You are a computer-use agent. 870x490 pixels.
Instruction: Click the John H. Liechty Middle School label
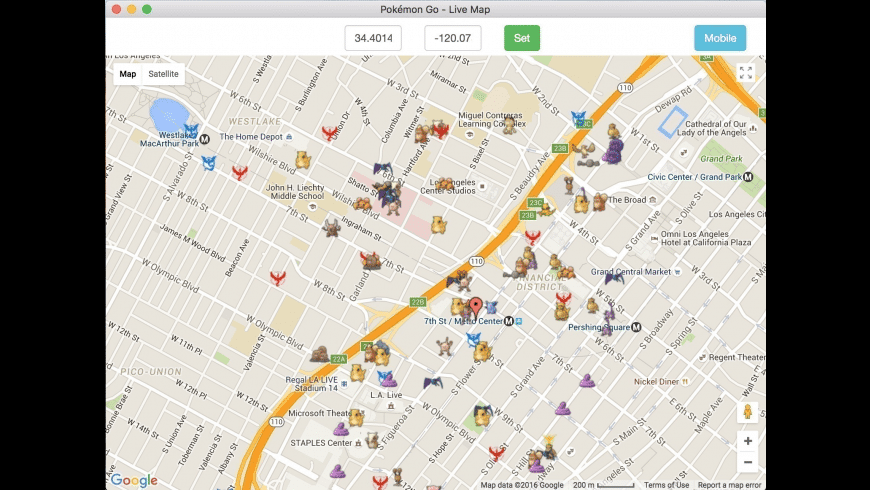(297, 192)
